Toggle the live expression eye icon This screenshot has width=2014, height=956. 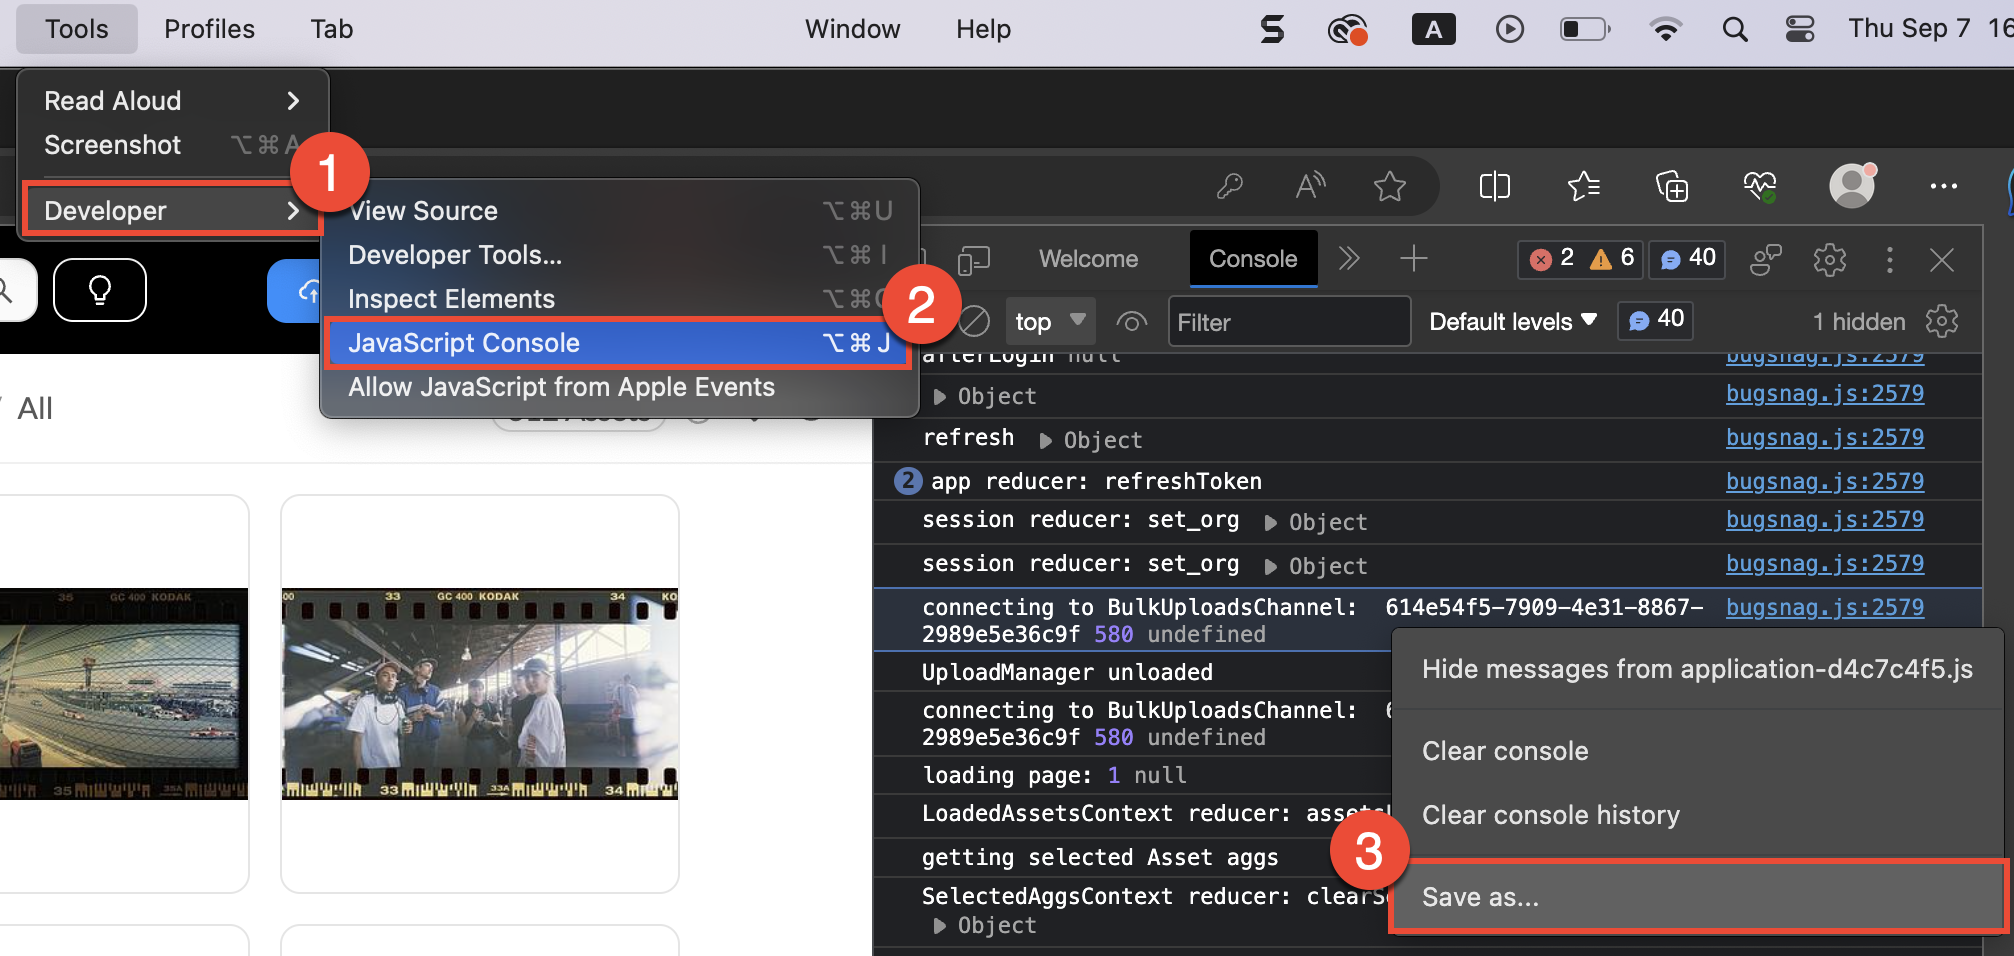tap(1131, 322)
